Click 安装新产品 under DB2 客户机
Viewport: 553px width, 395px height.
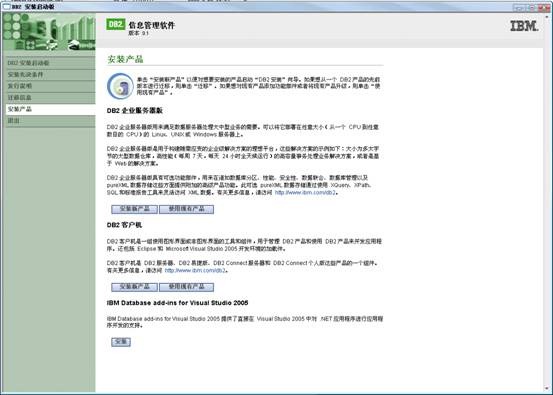pyautogui.click(x=134, y=287)
